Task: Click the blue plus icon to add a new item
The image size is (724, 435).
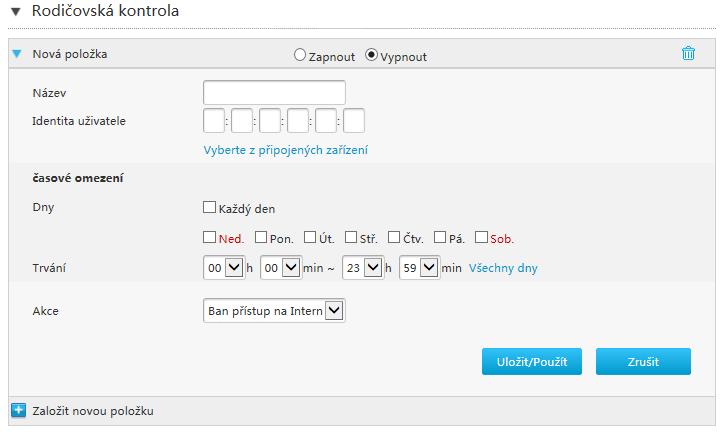Action: click(x=18, y=410)
